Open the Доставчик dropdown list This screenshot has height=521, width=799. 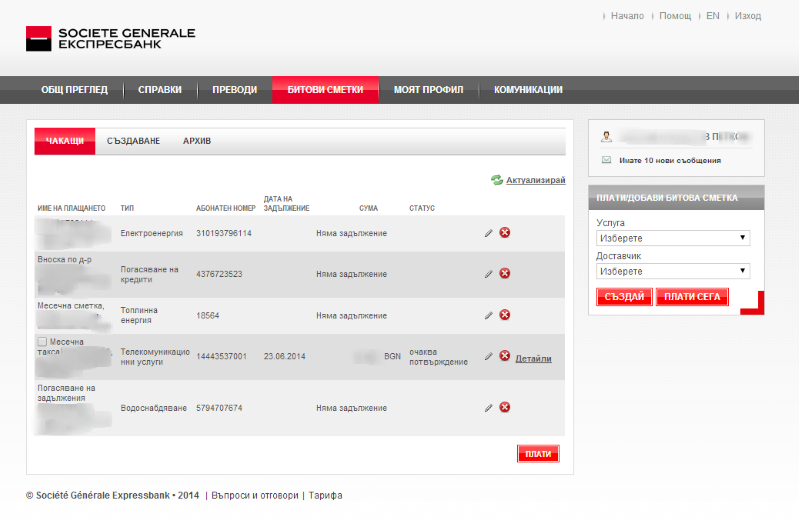(671, 271)
